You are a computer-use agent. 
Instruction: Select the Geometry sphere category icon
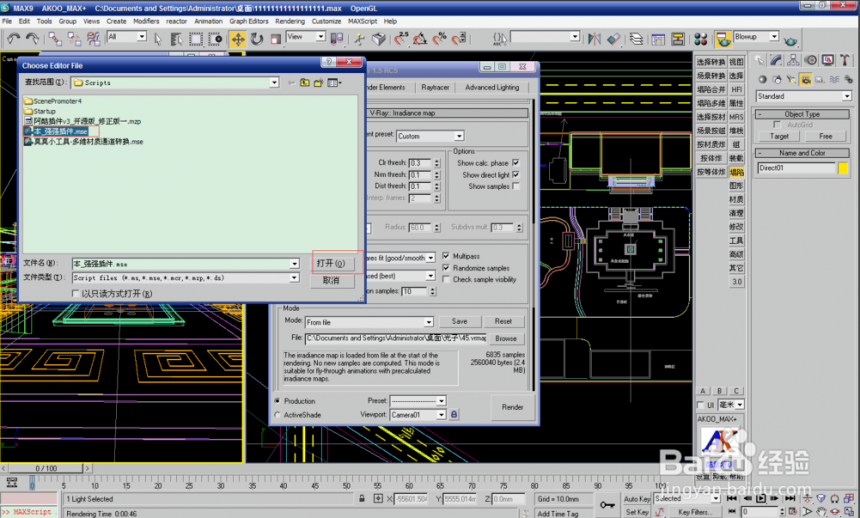click(762, 80)
